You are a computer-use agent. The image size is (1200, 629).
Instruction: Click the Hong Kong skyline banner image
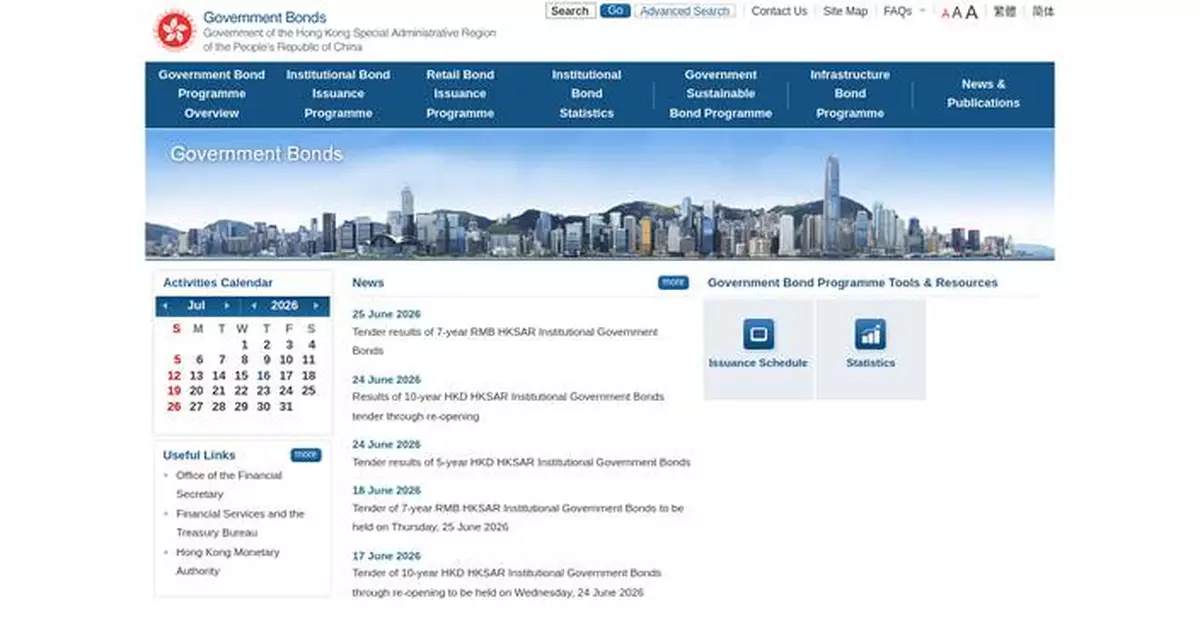tap(600, 195)
